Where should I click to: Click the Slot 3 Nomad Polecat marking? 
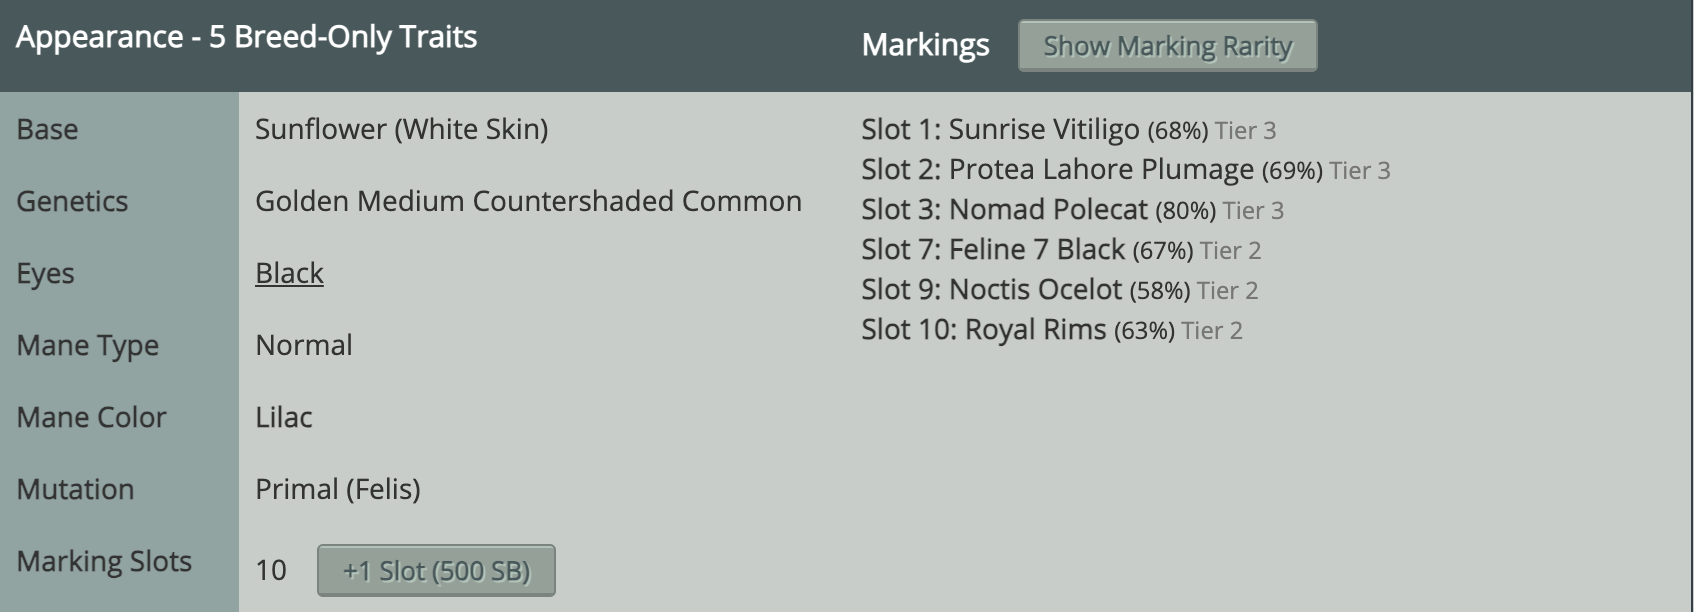(x=1047, y=210)
